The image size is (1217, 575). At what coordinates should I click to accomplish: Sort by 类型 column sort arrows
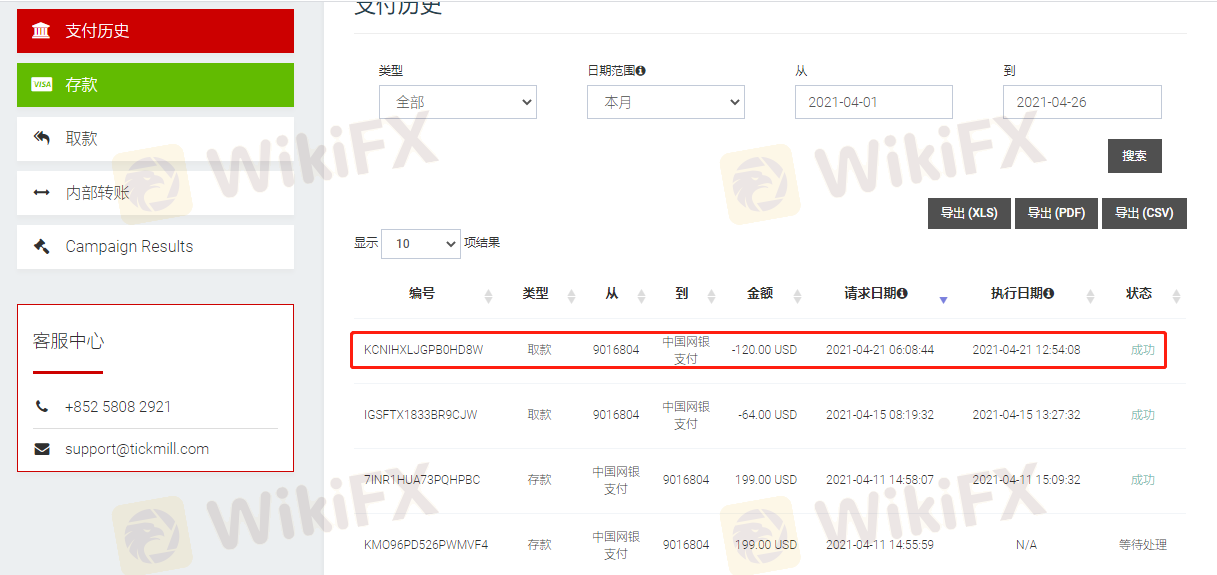pyautogui.click(x=572, y=296)
